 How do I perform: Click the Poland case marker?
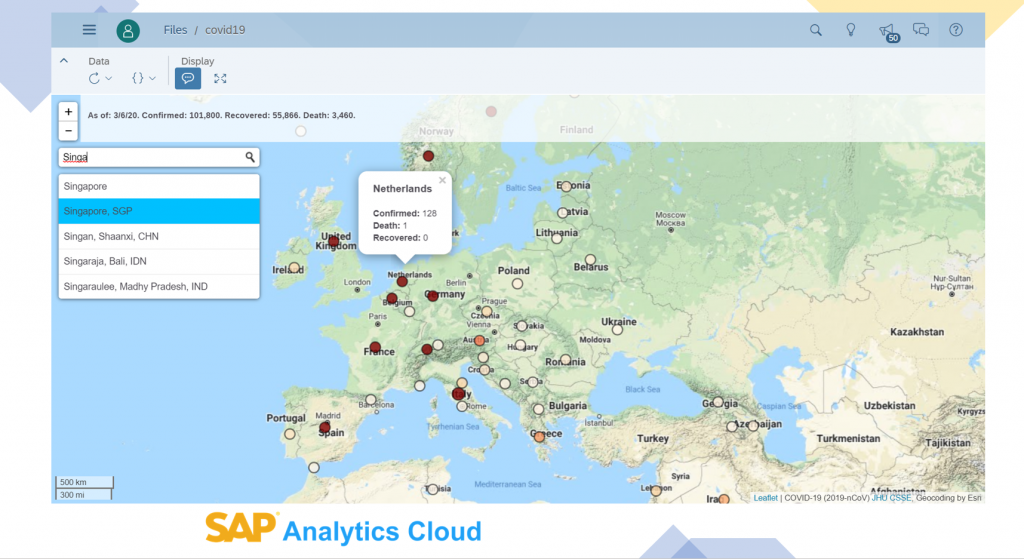(517, 283)
